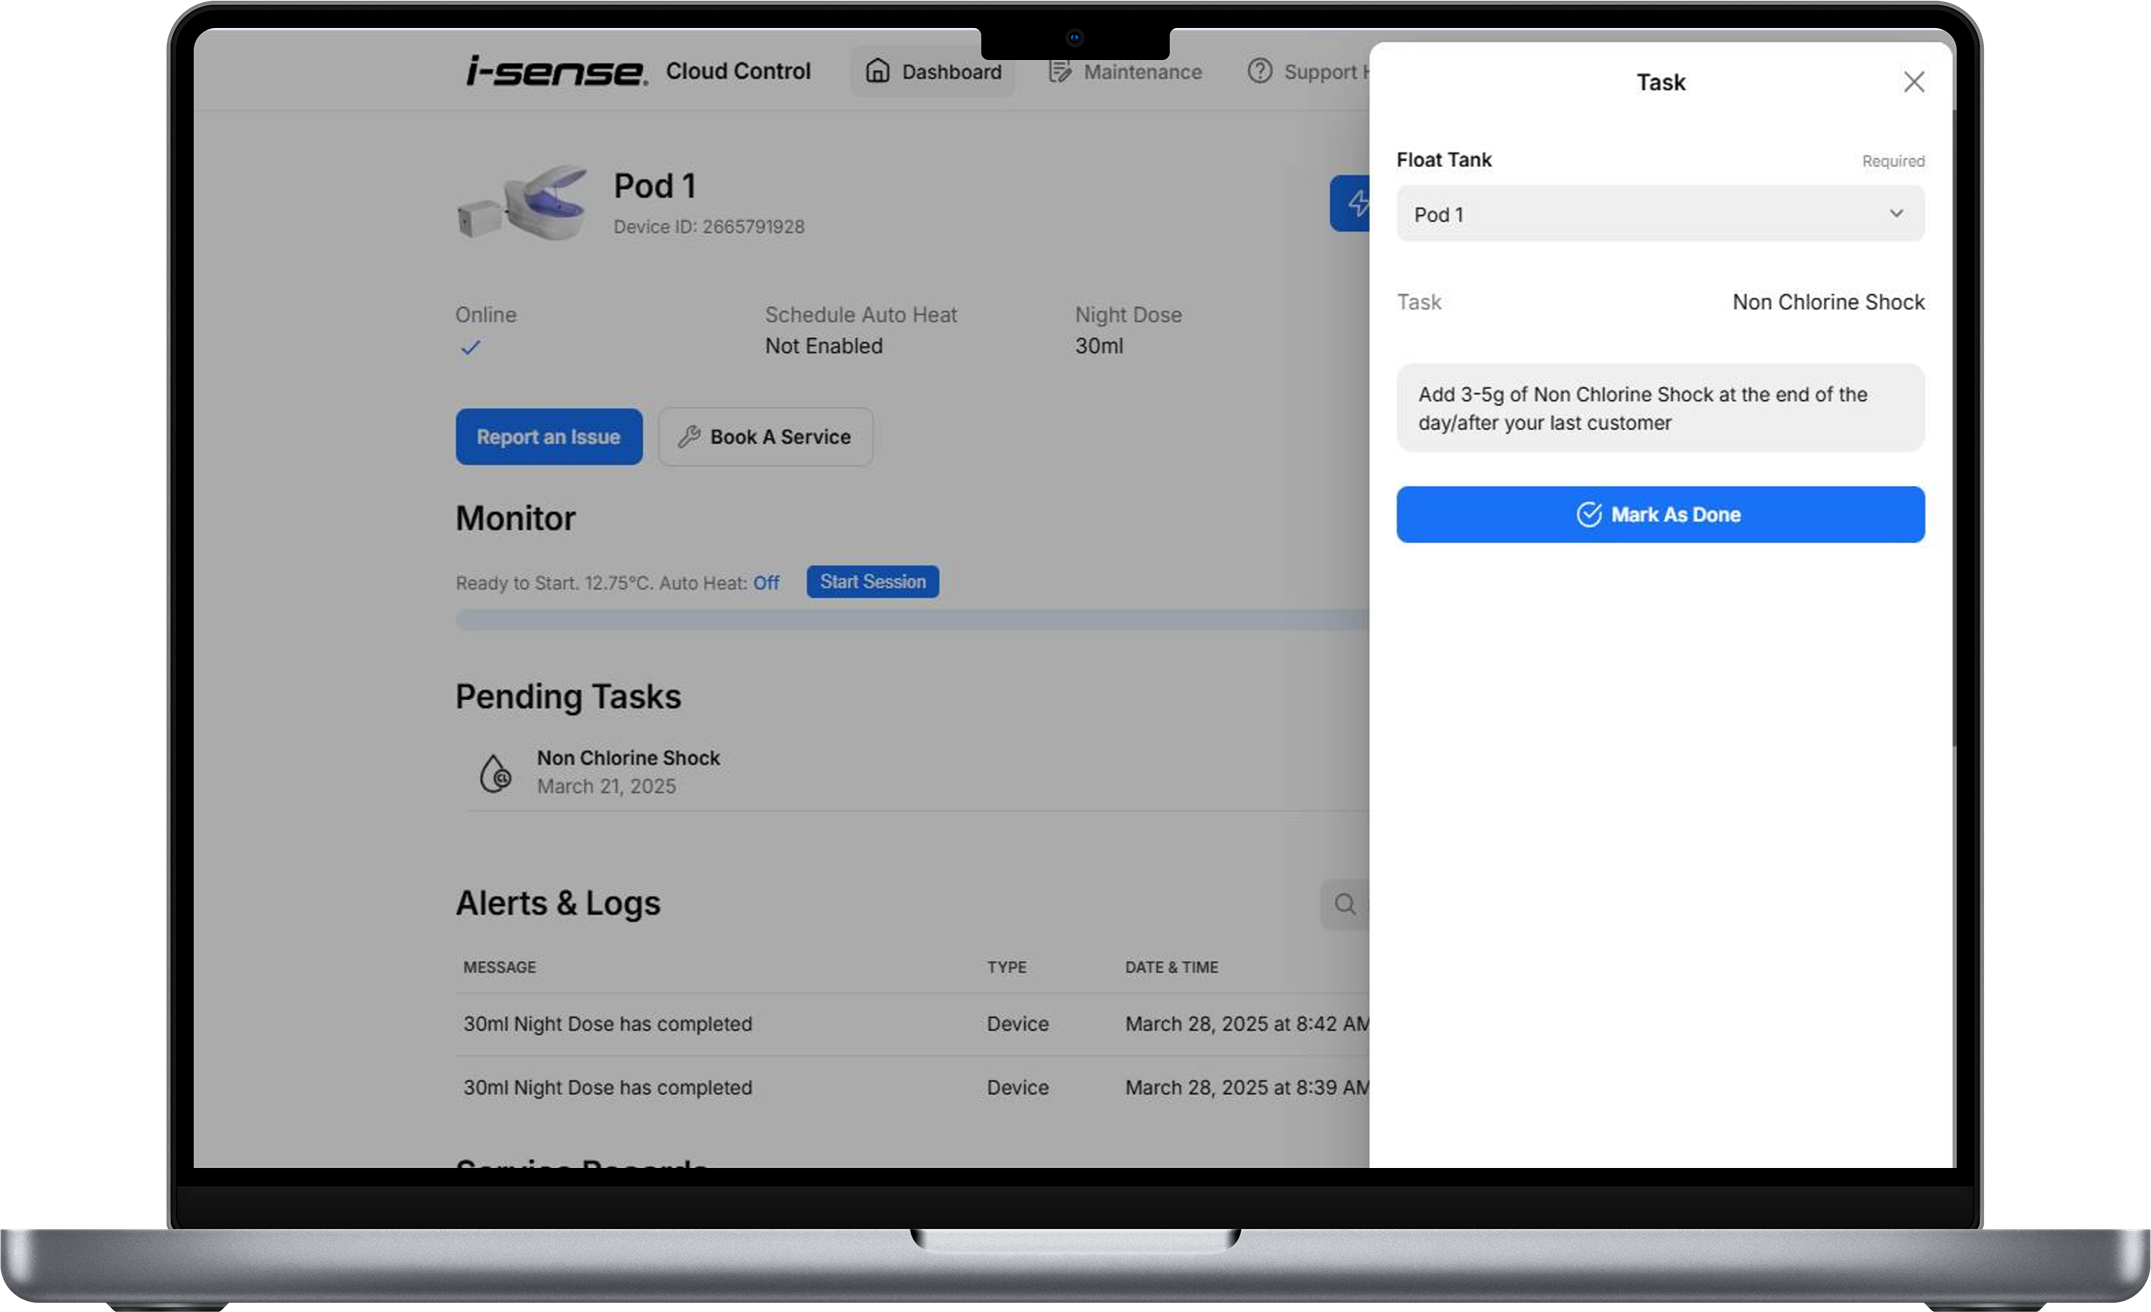Click the checkmark circle icon in Mark As Done
This screenshot has height=1312, width=2151.
(x=1588, y=514)
